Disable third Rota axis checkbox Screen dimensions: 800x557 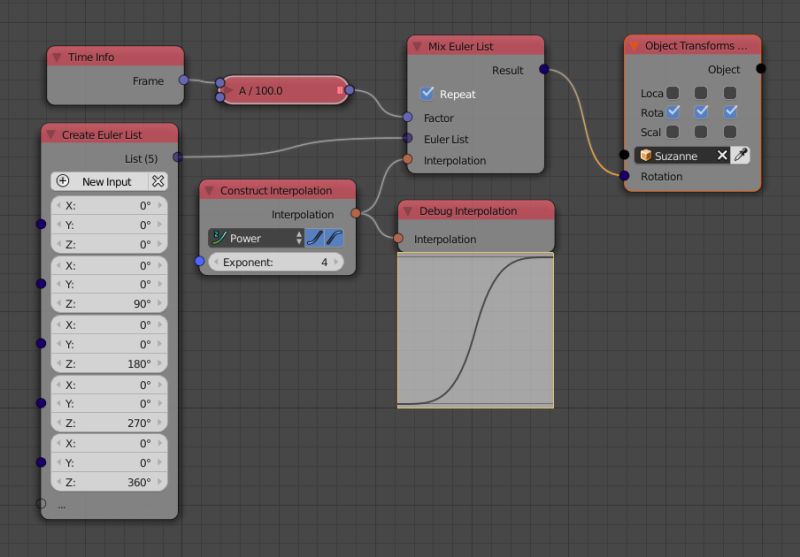[x=731, y=112]
